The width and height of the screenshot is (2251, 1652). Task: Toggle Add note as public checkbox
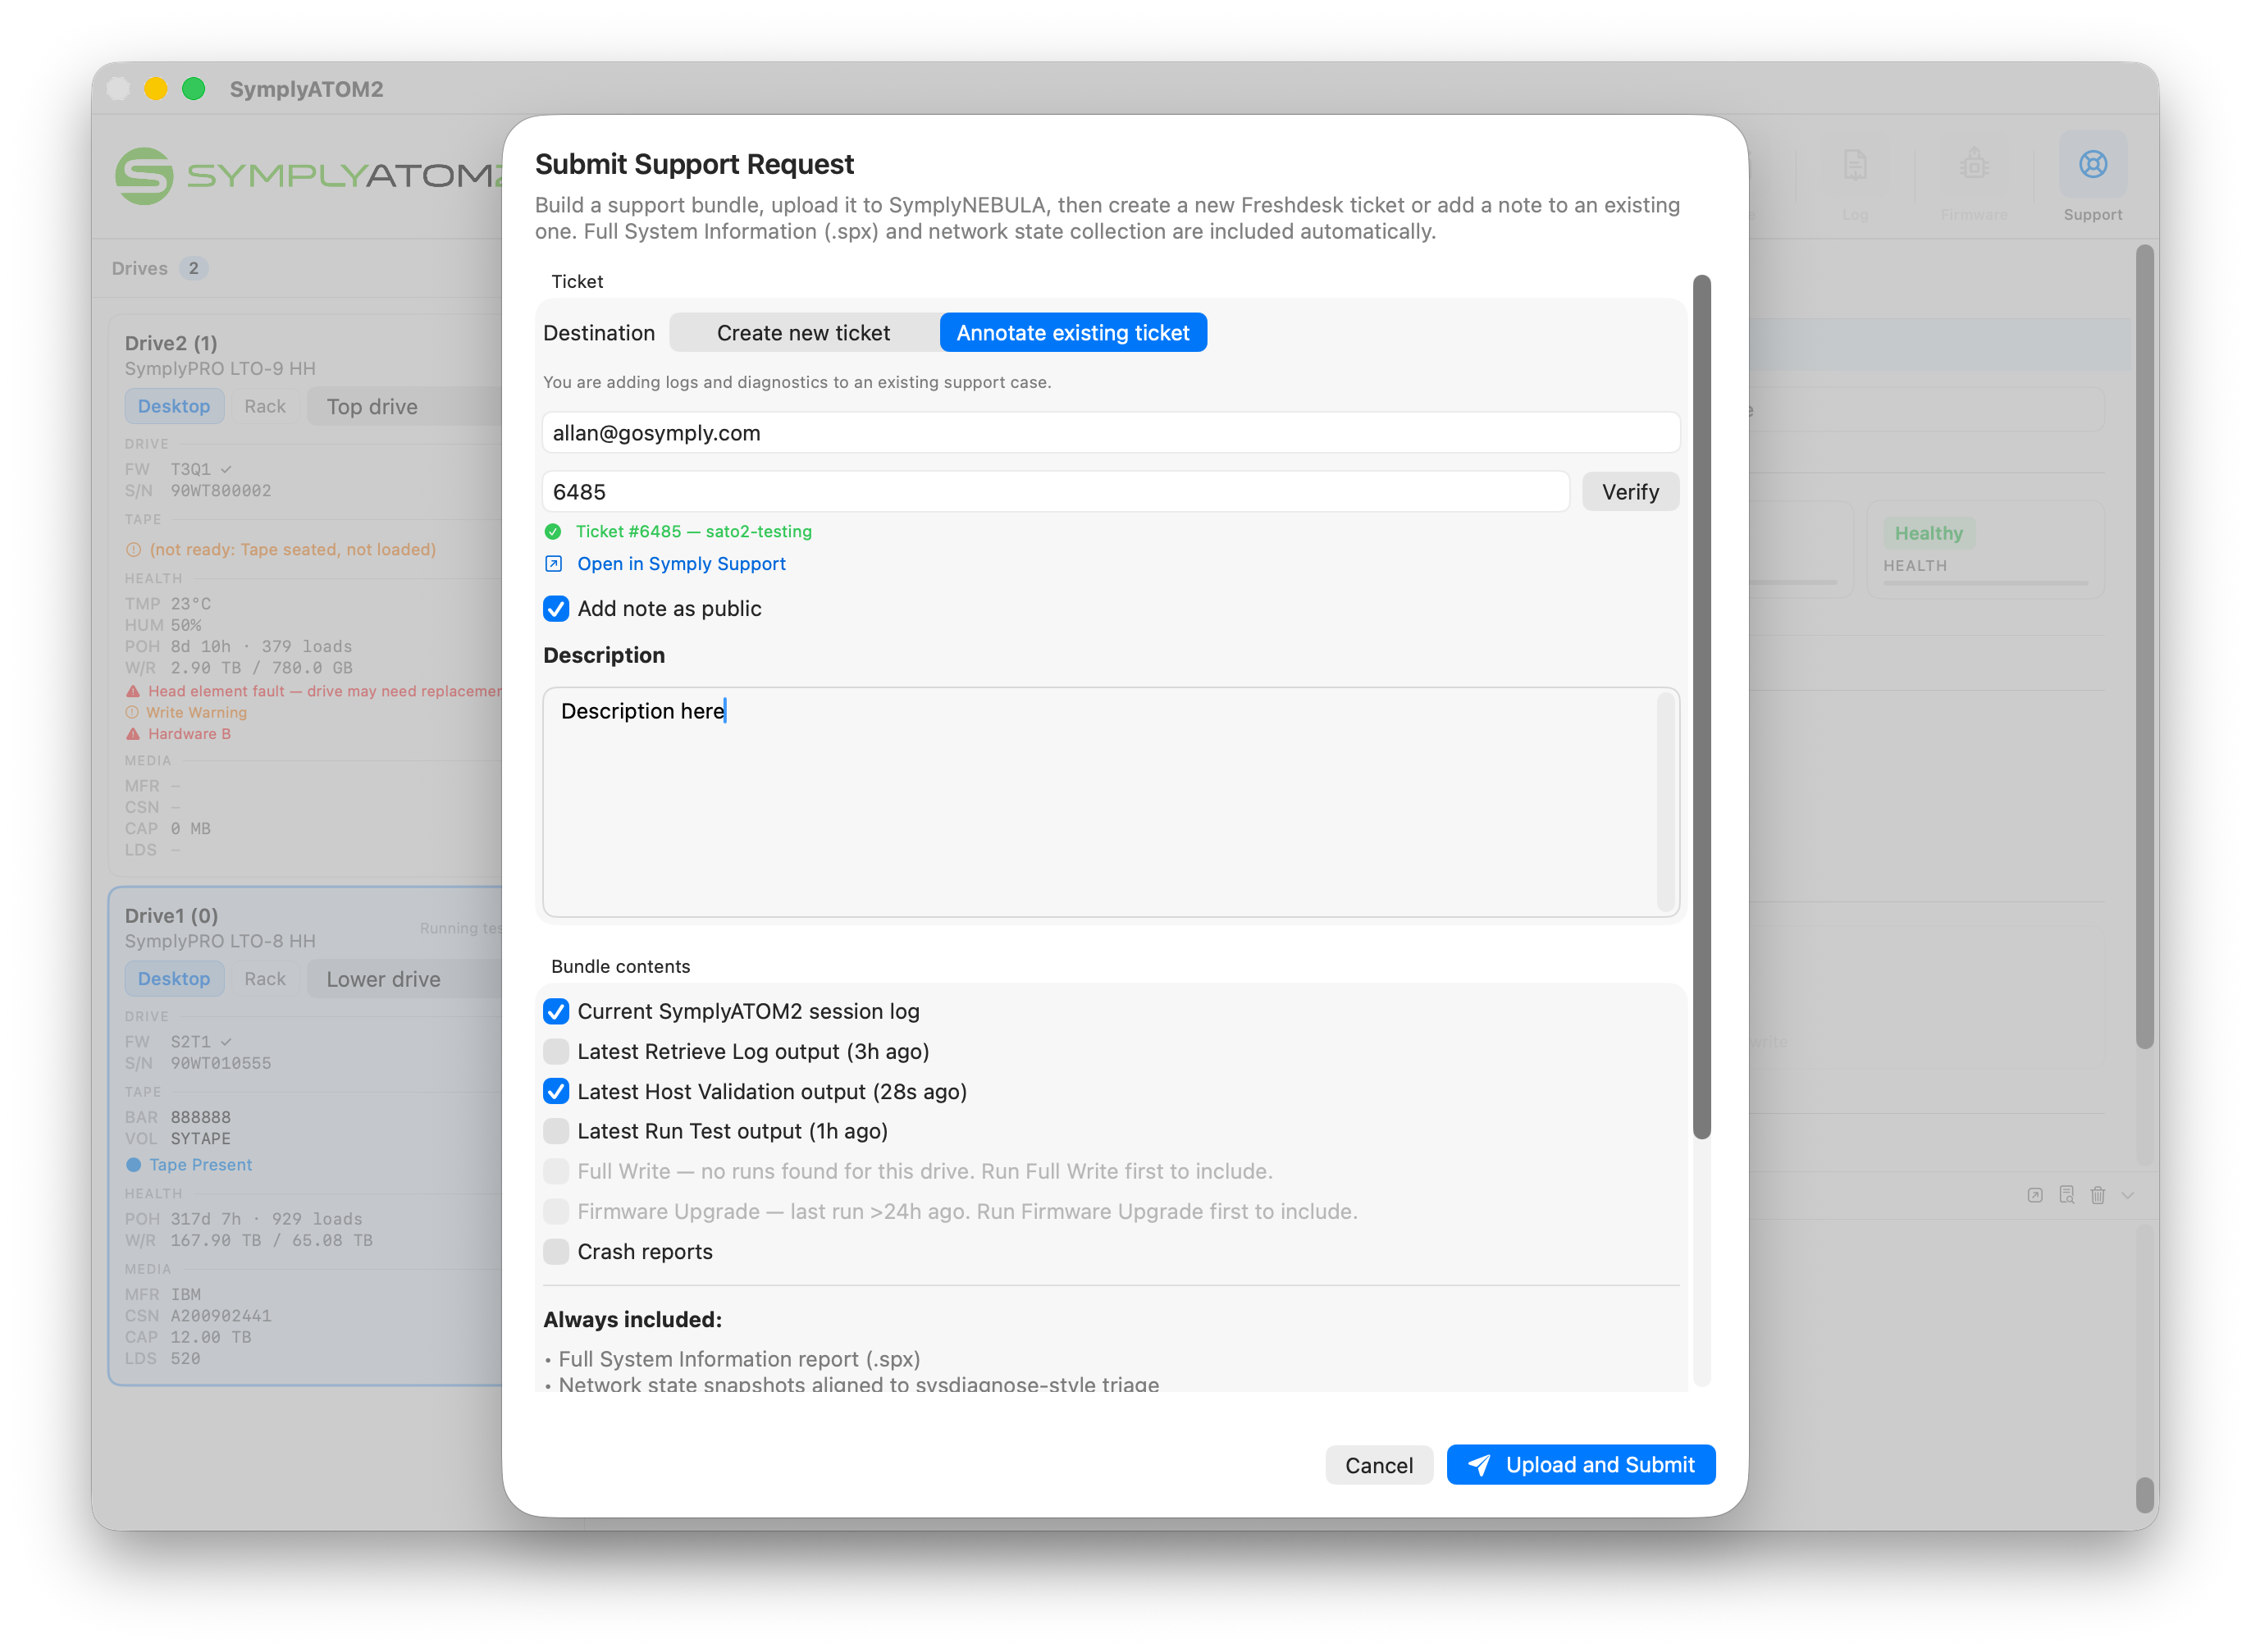556,609
